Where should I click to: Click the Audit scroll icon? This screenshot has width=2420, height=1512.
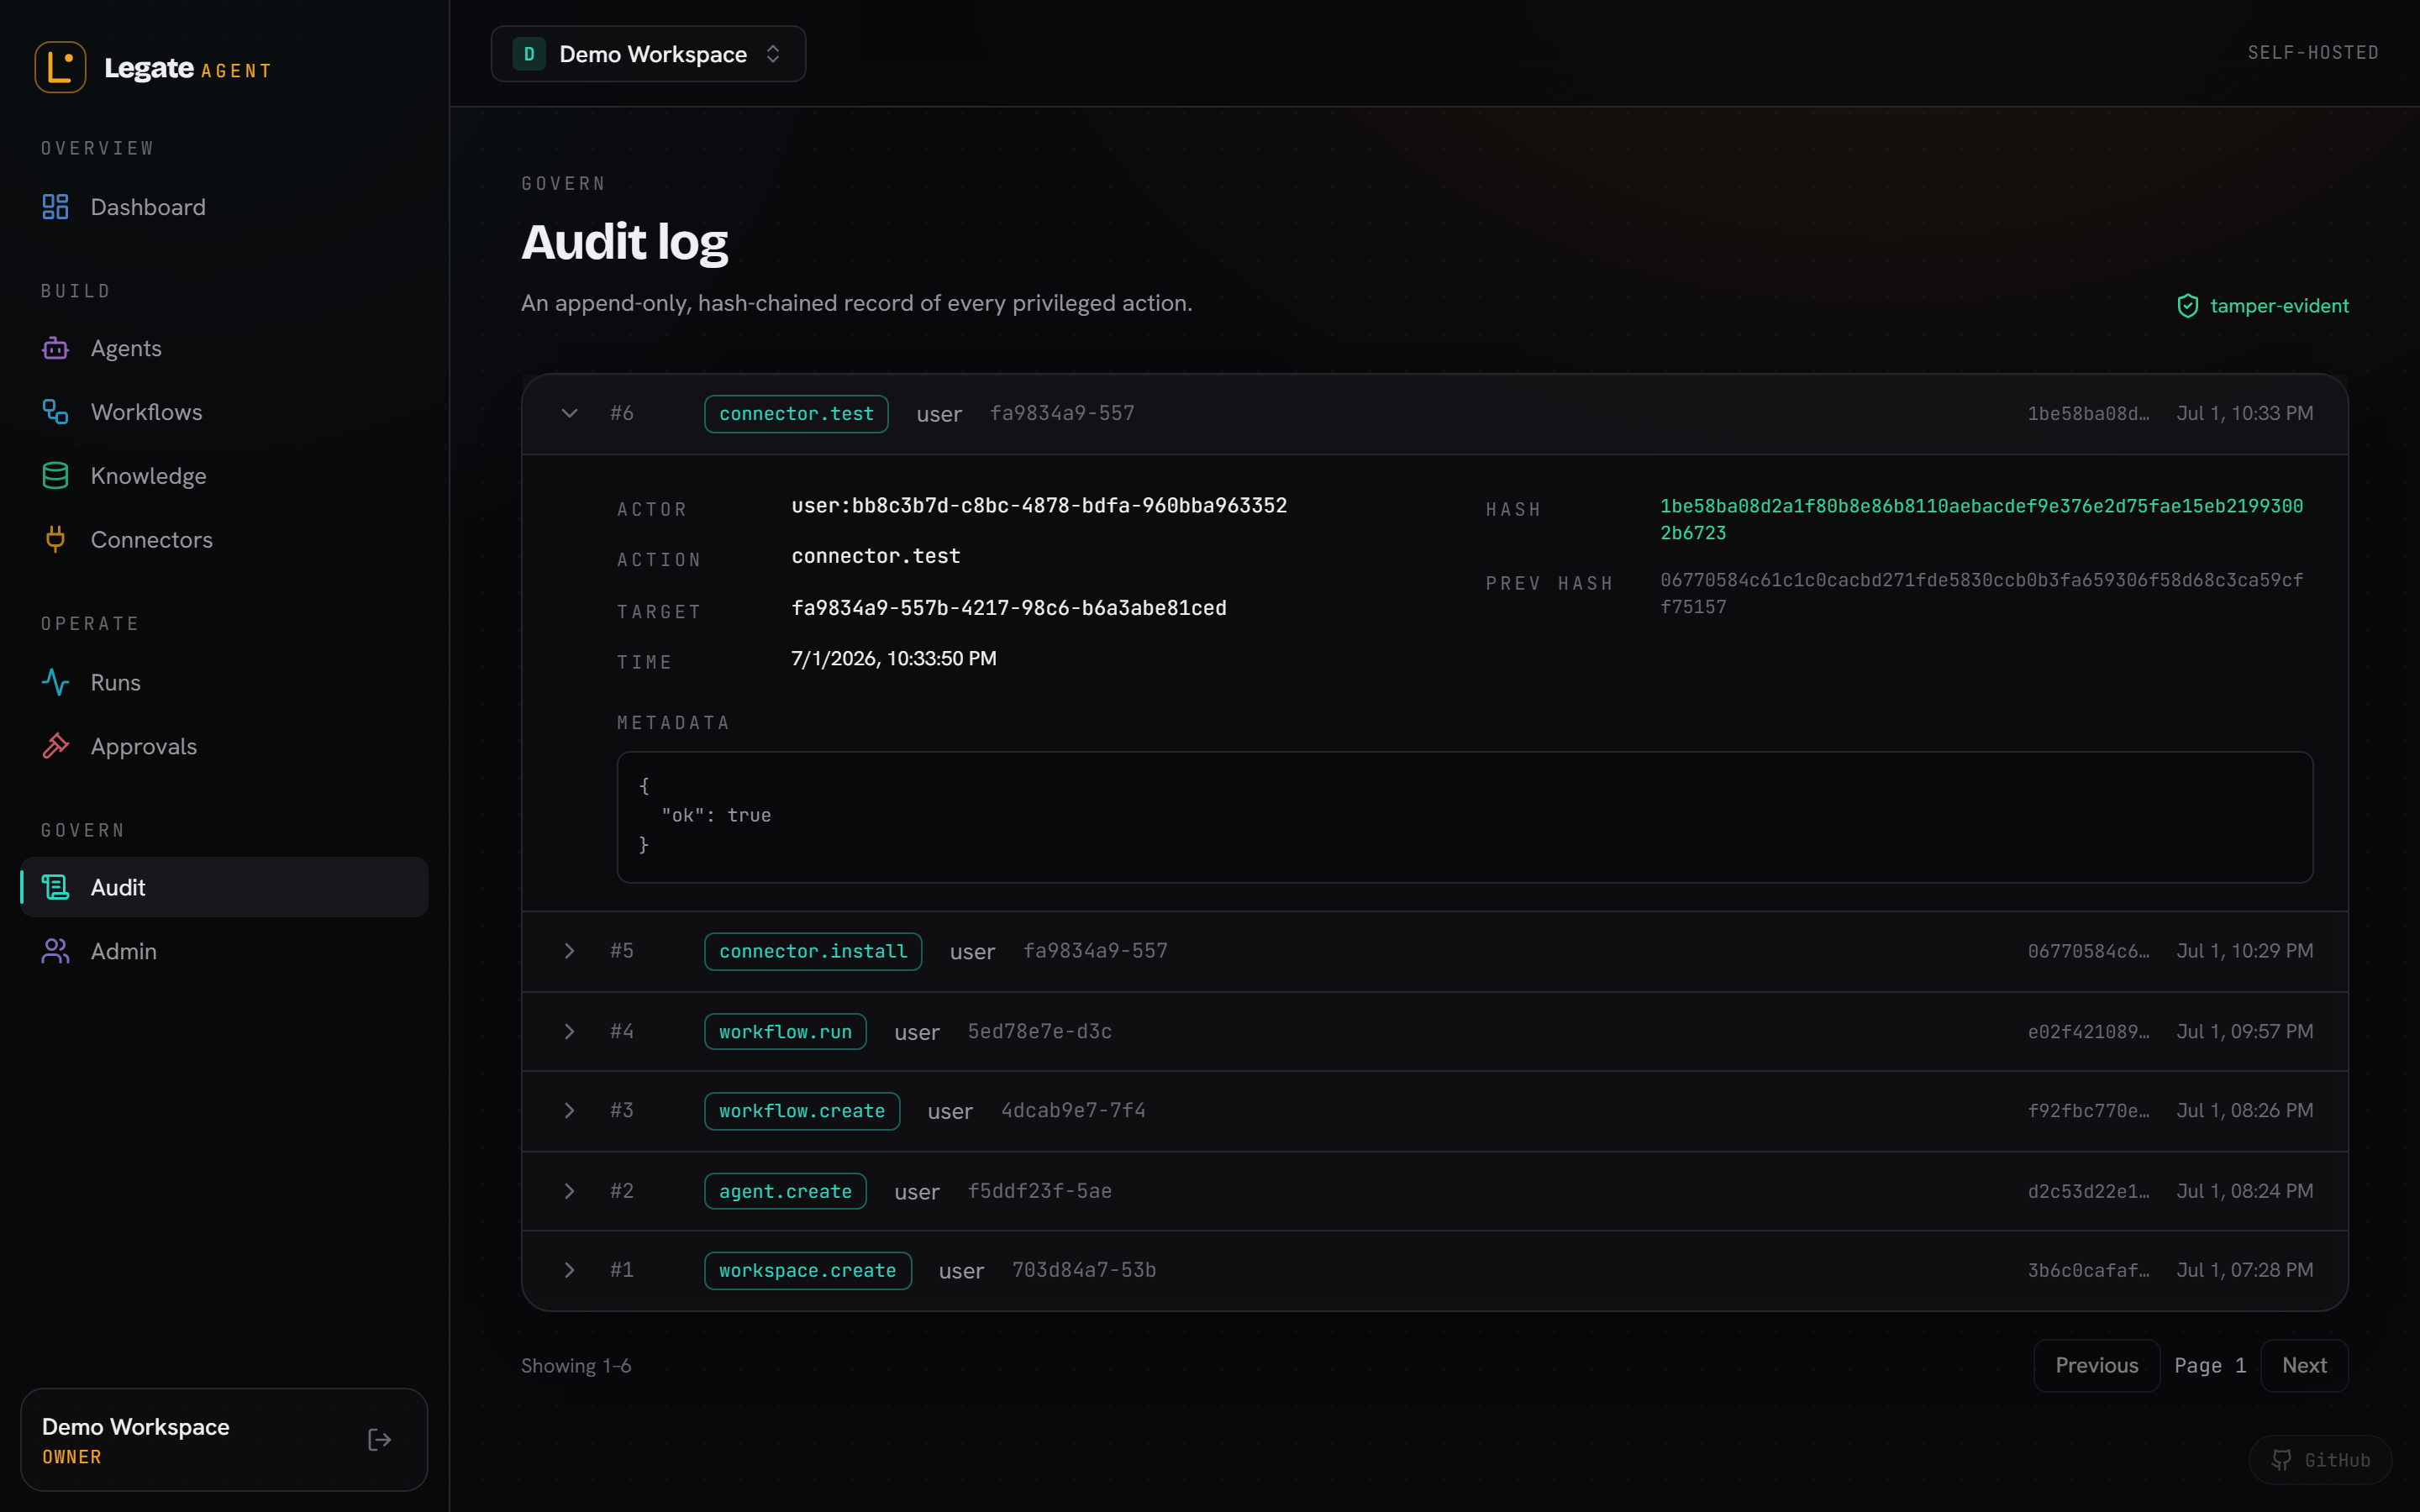pos(55,887)
